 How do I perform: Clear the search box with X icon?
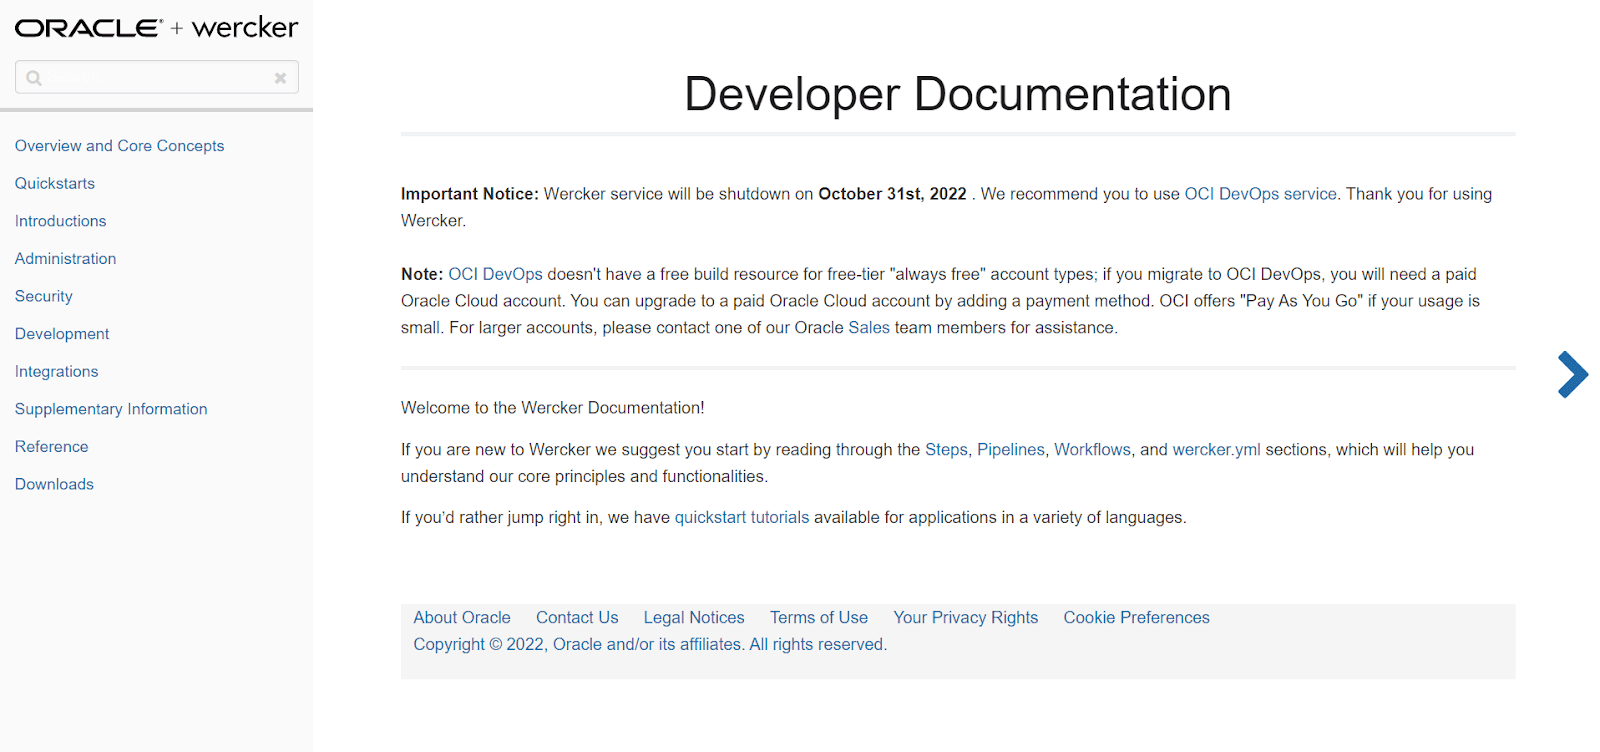pos(280,78)
